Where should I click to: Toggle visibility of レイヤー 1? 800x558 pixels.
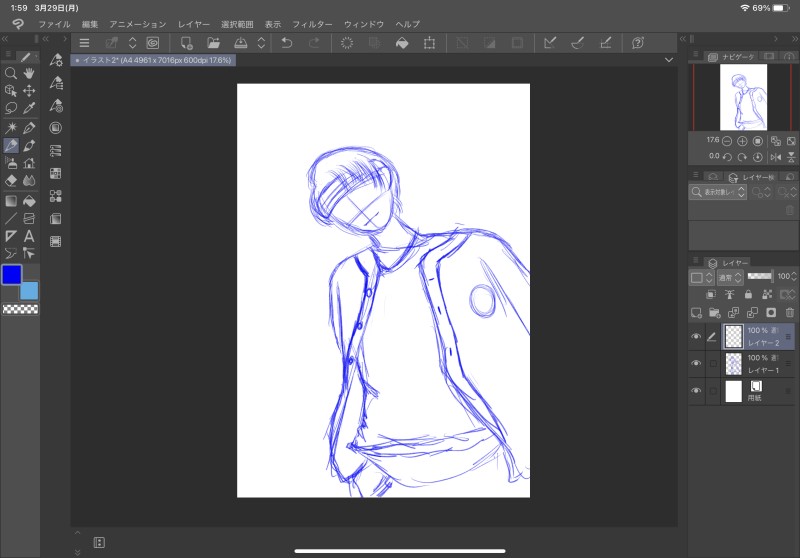point(696,364)
